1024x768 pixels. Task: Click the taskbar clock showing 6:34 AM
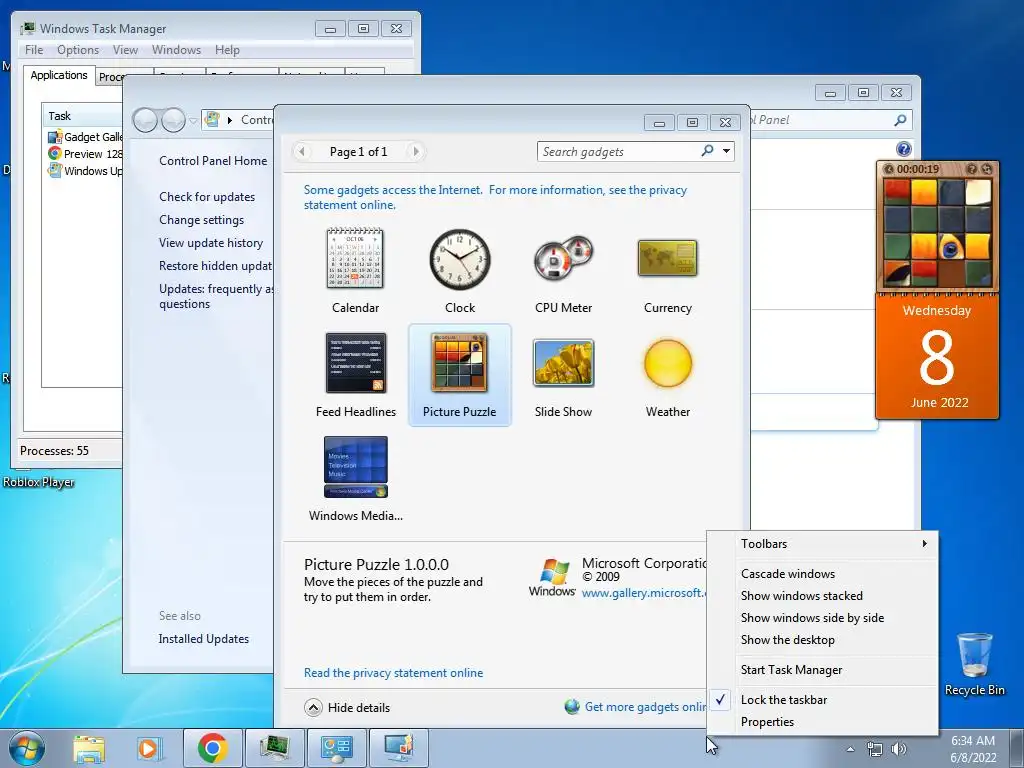click(x=973, y=749)
